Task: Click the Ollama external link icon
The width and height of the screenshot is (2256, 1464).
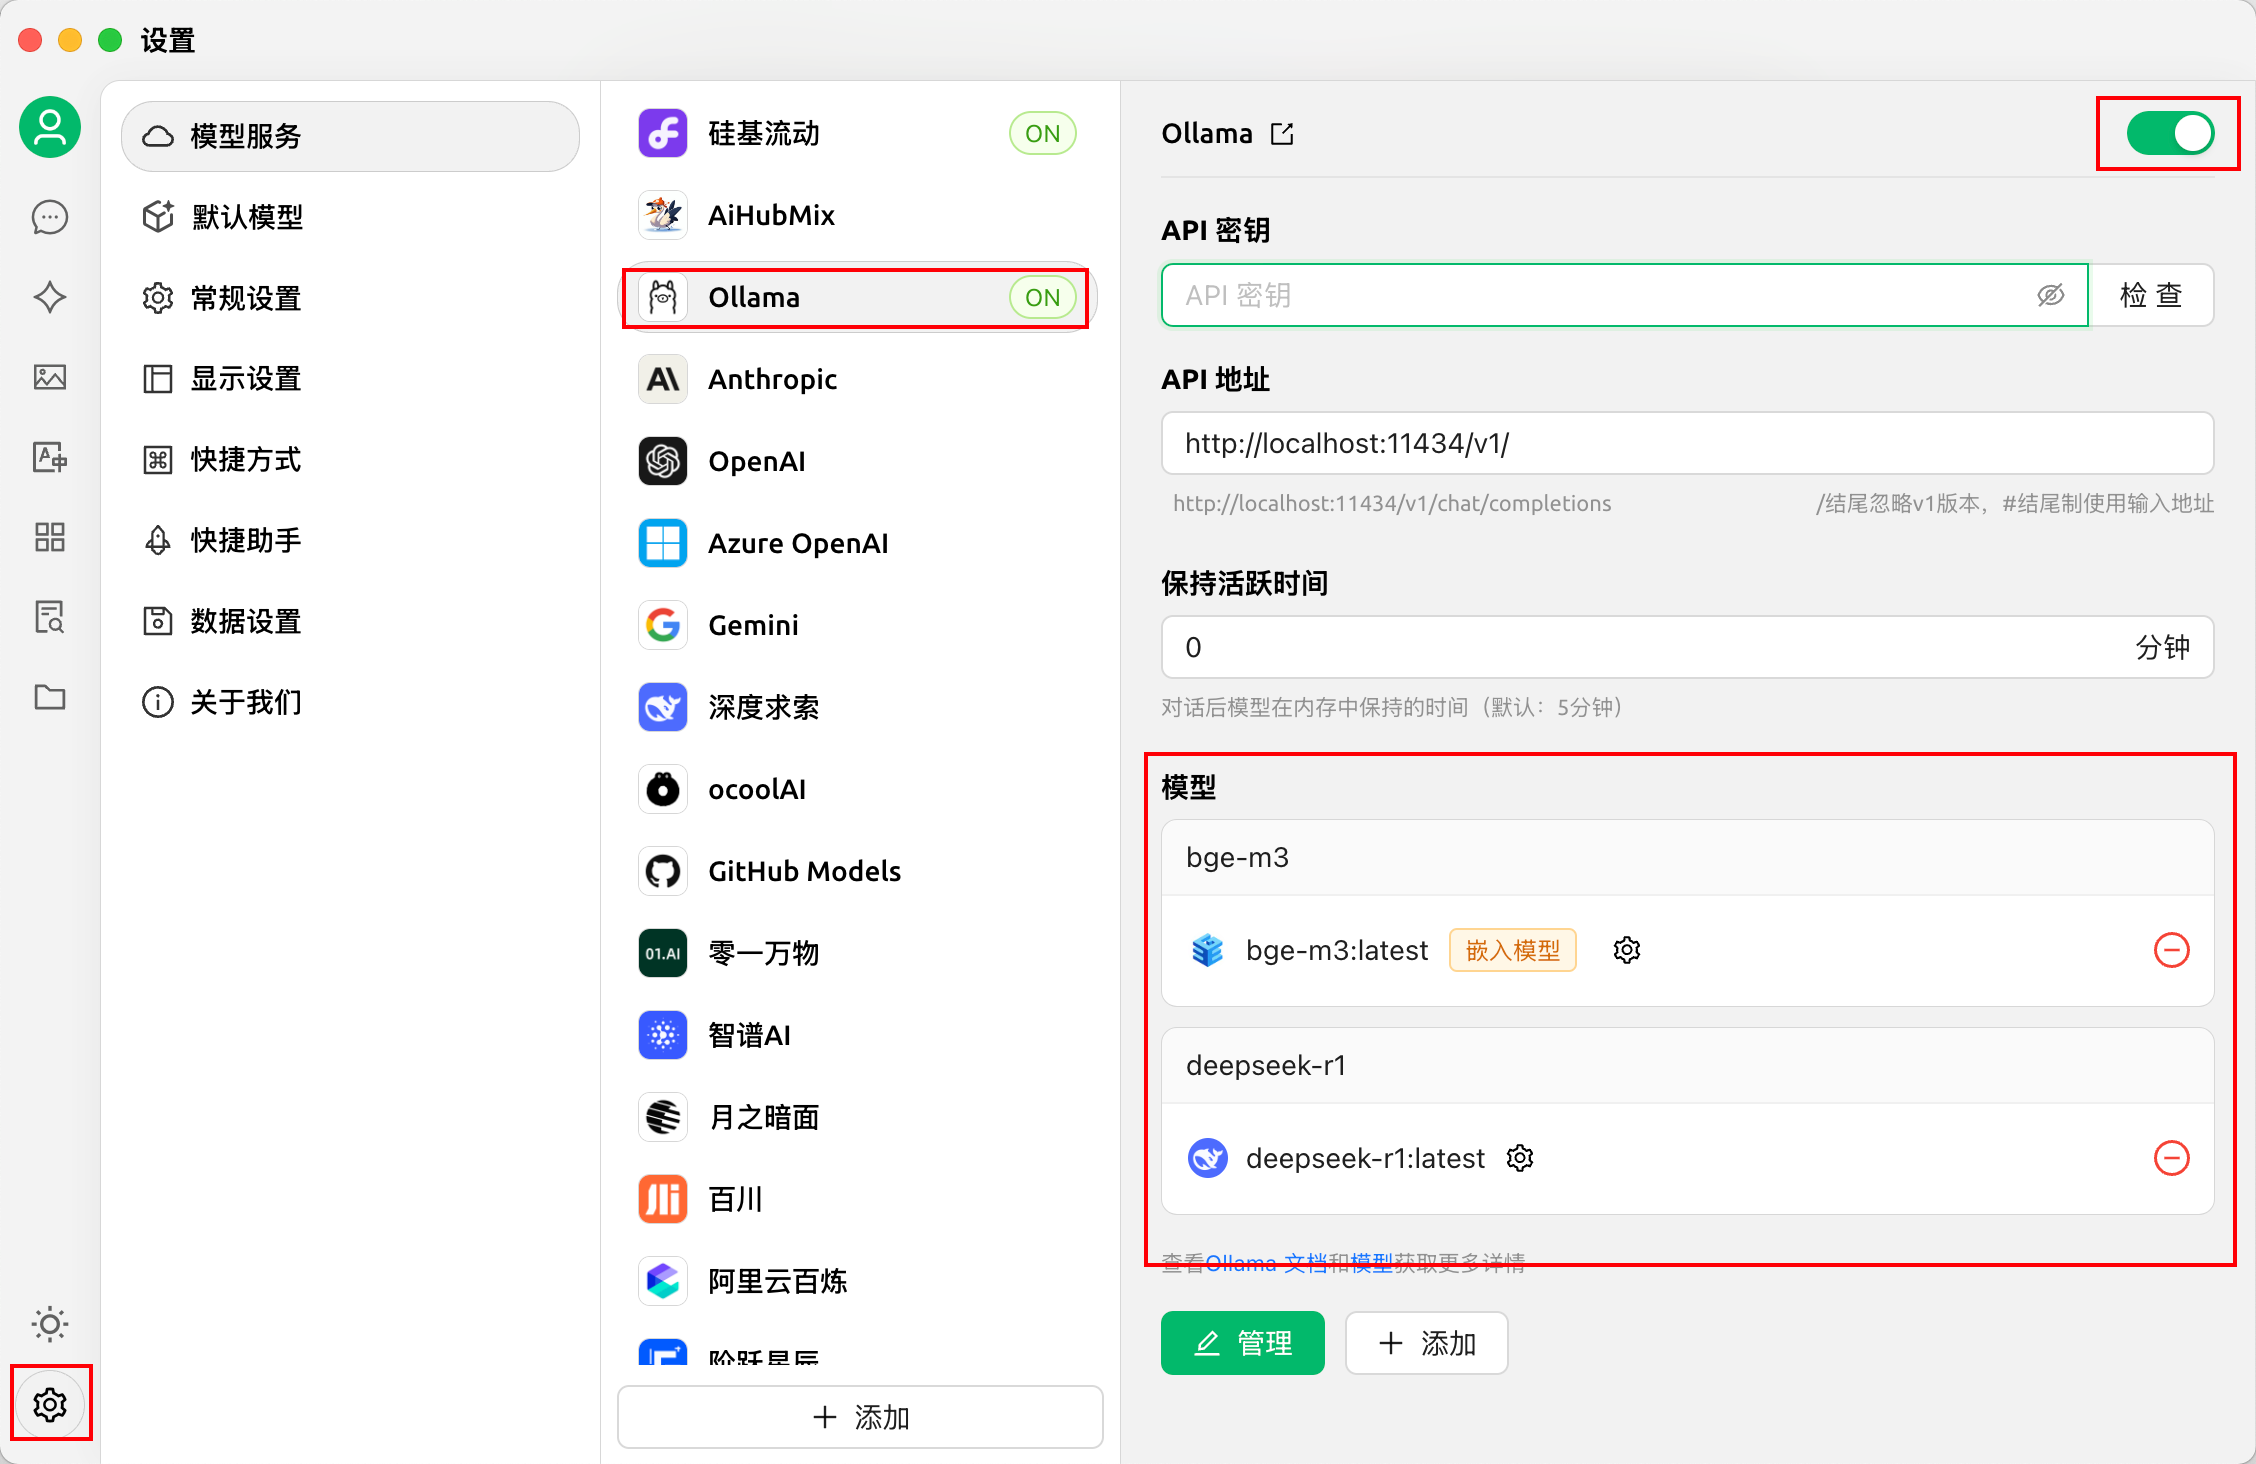Action: click(1282, 134)
